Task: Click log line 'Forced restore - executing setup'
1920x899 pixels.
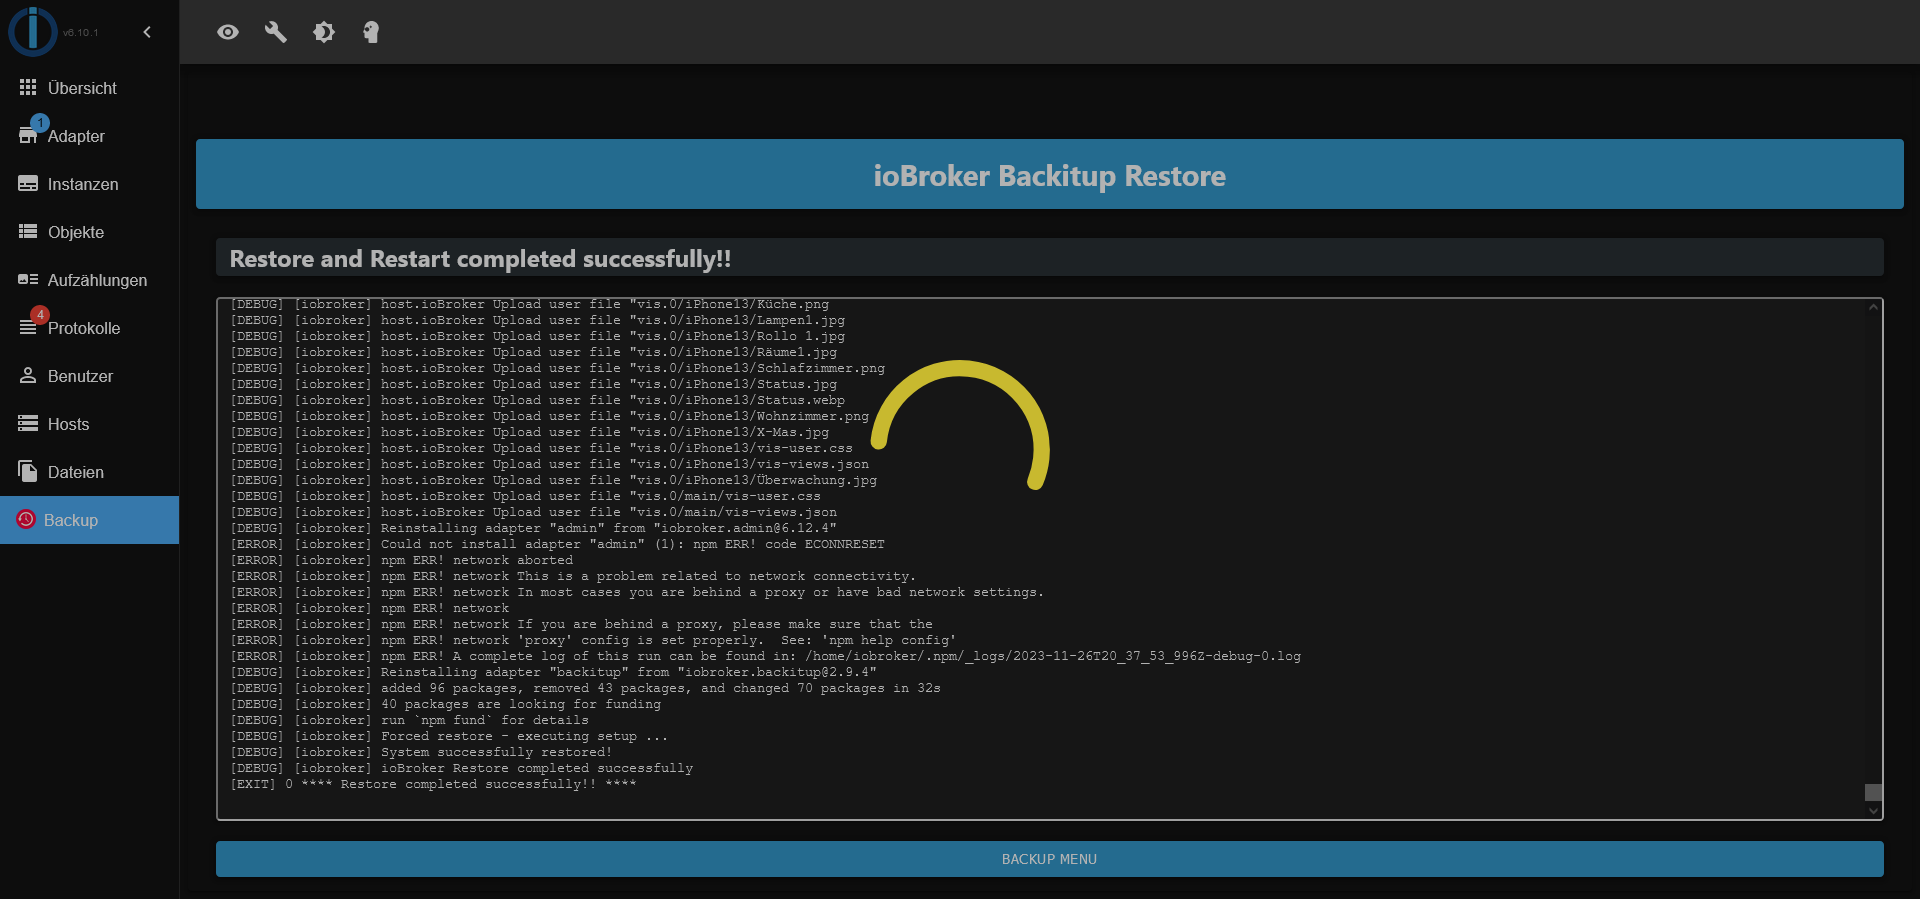Action: tap(449, 736)
